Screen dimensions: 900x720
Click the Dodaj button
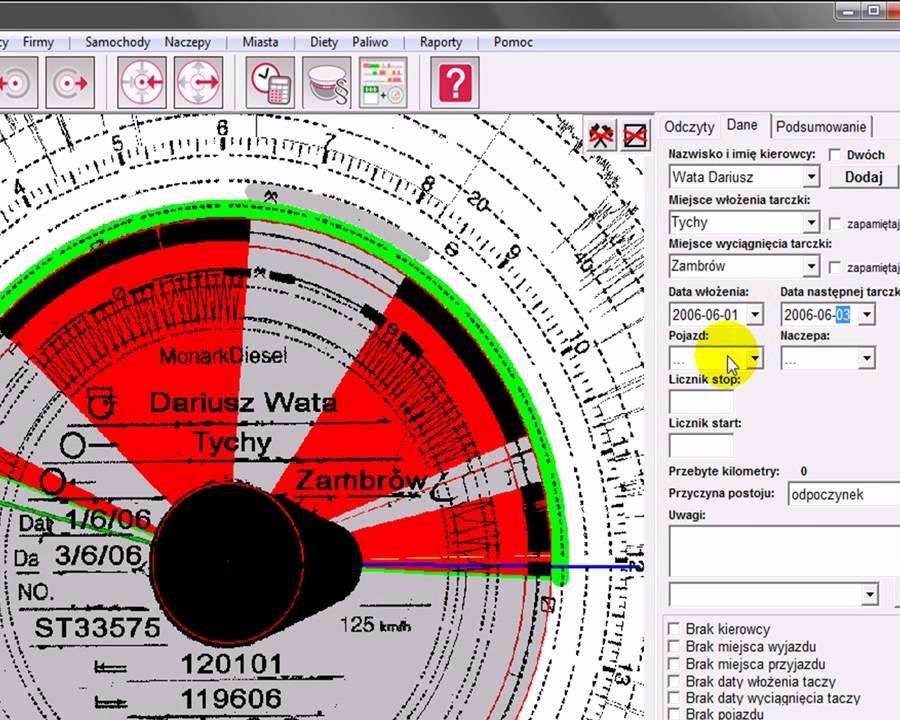863,177
